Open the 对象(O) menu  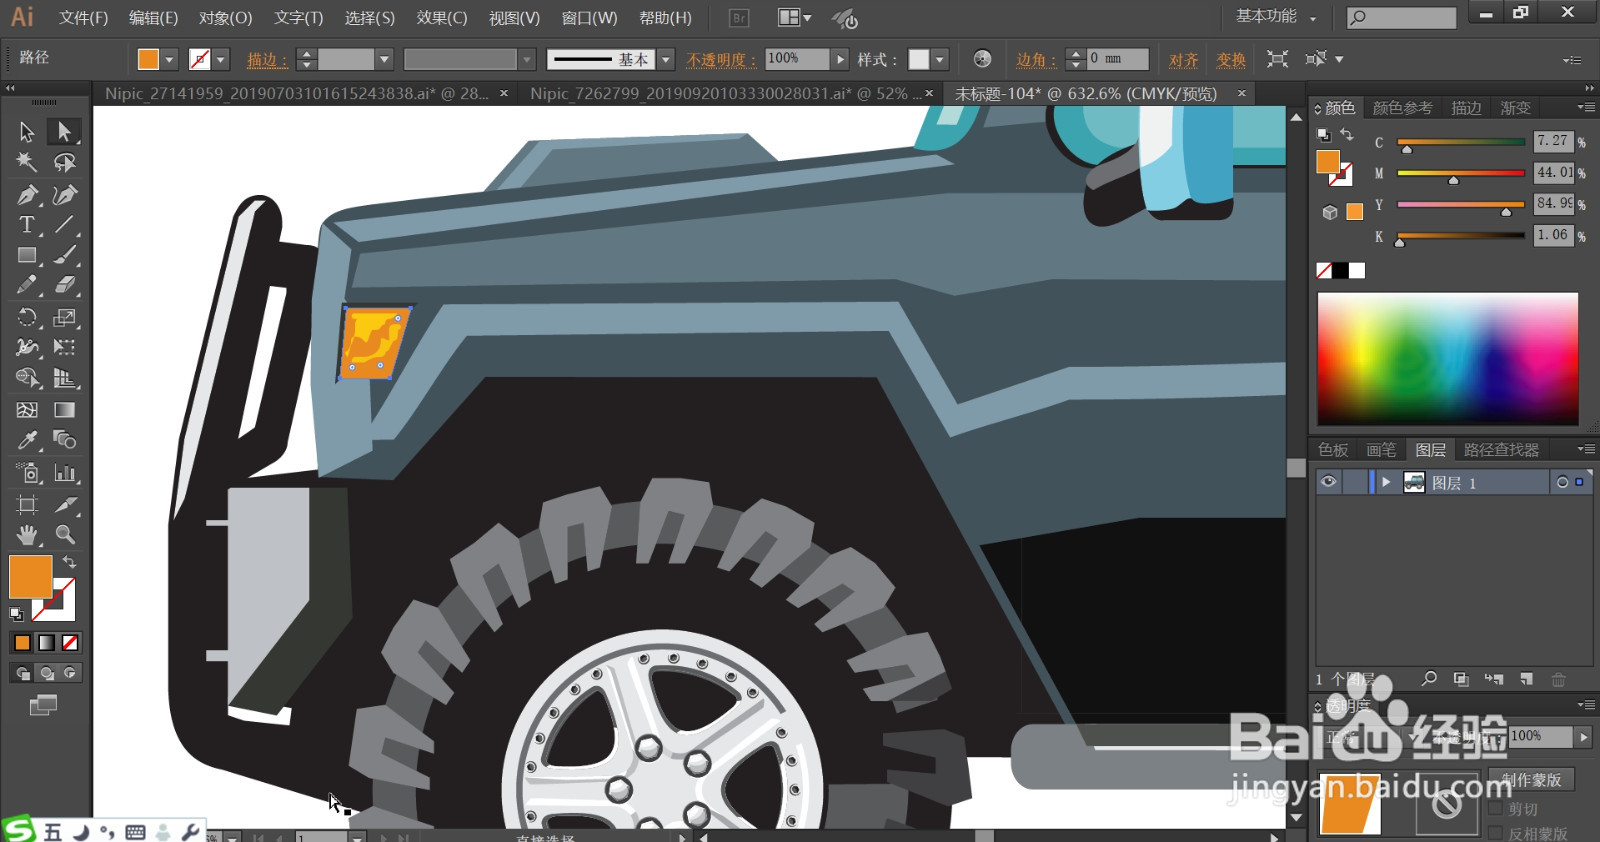click(225, 18)
